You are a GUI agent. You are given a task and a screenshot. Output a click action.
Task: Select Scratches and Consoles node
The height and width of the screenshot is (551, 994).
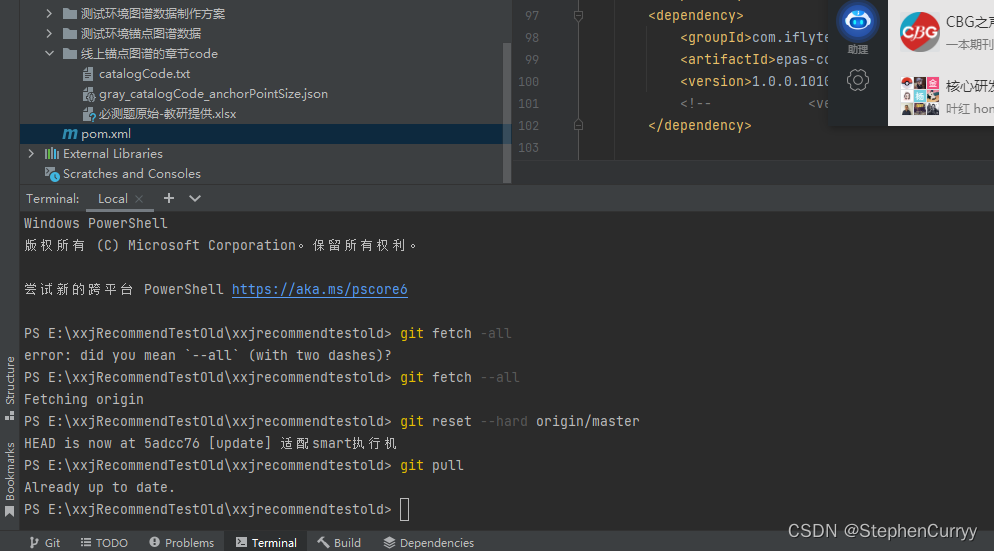(x=132, y=174)
